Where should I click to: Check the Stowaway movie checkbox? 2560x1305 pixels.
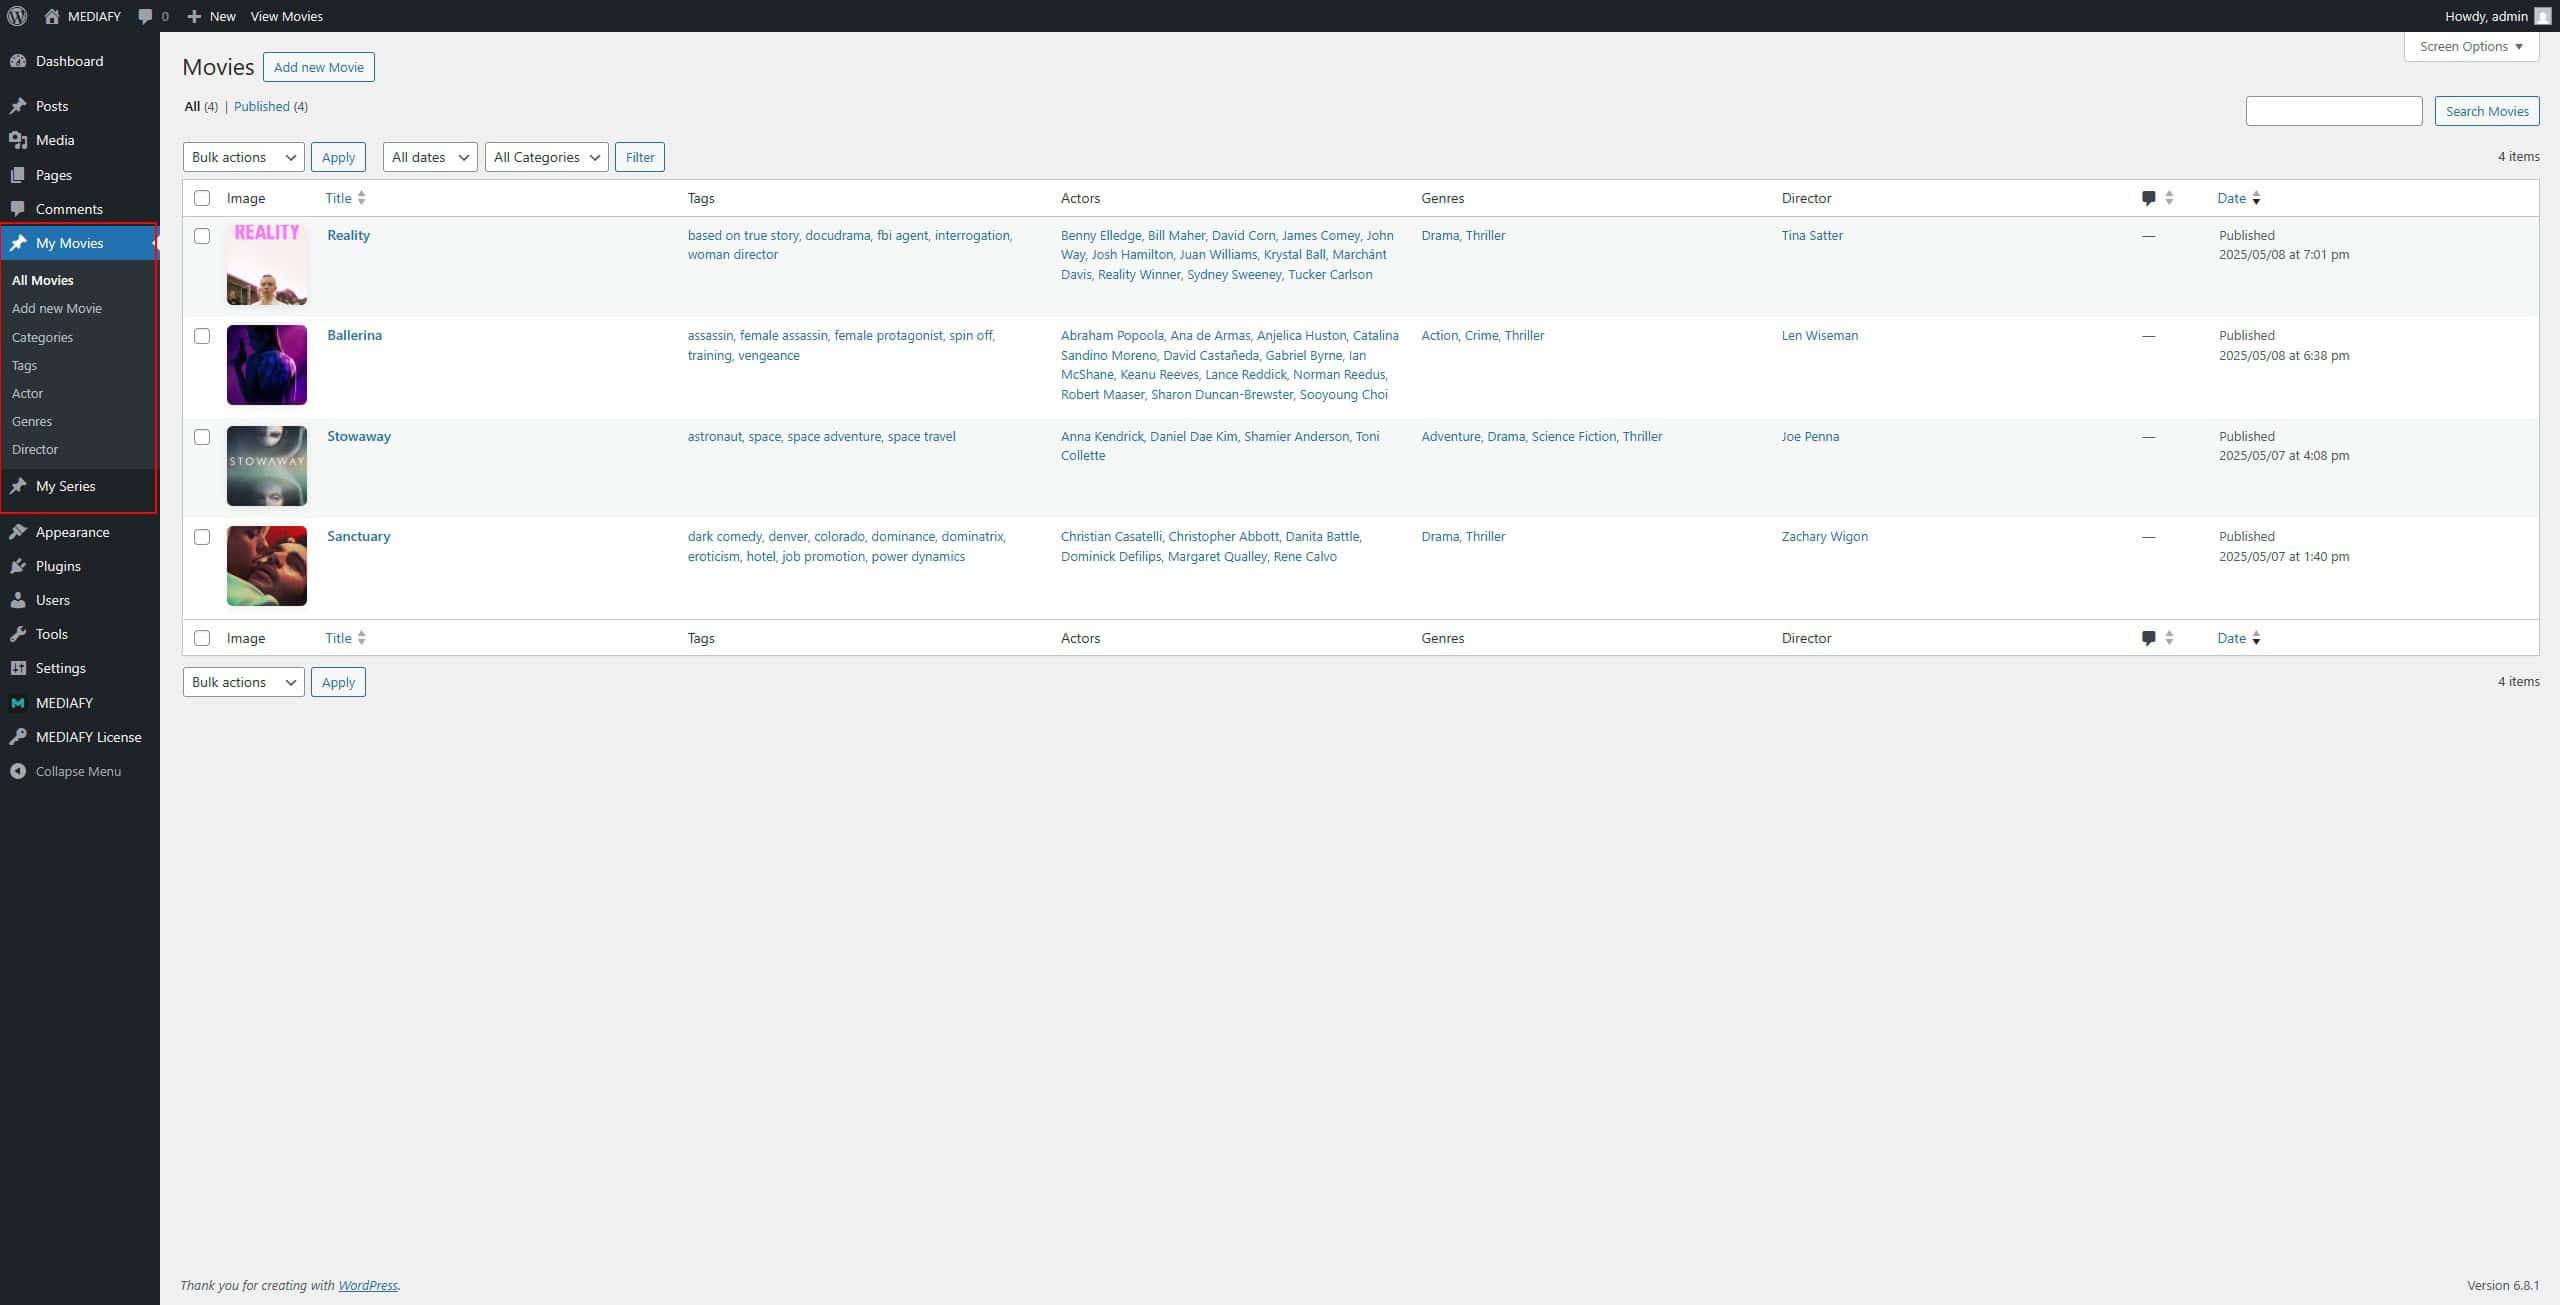click(202, 437)
